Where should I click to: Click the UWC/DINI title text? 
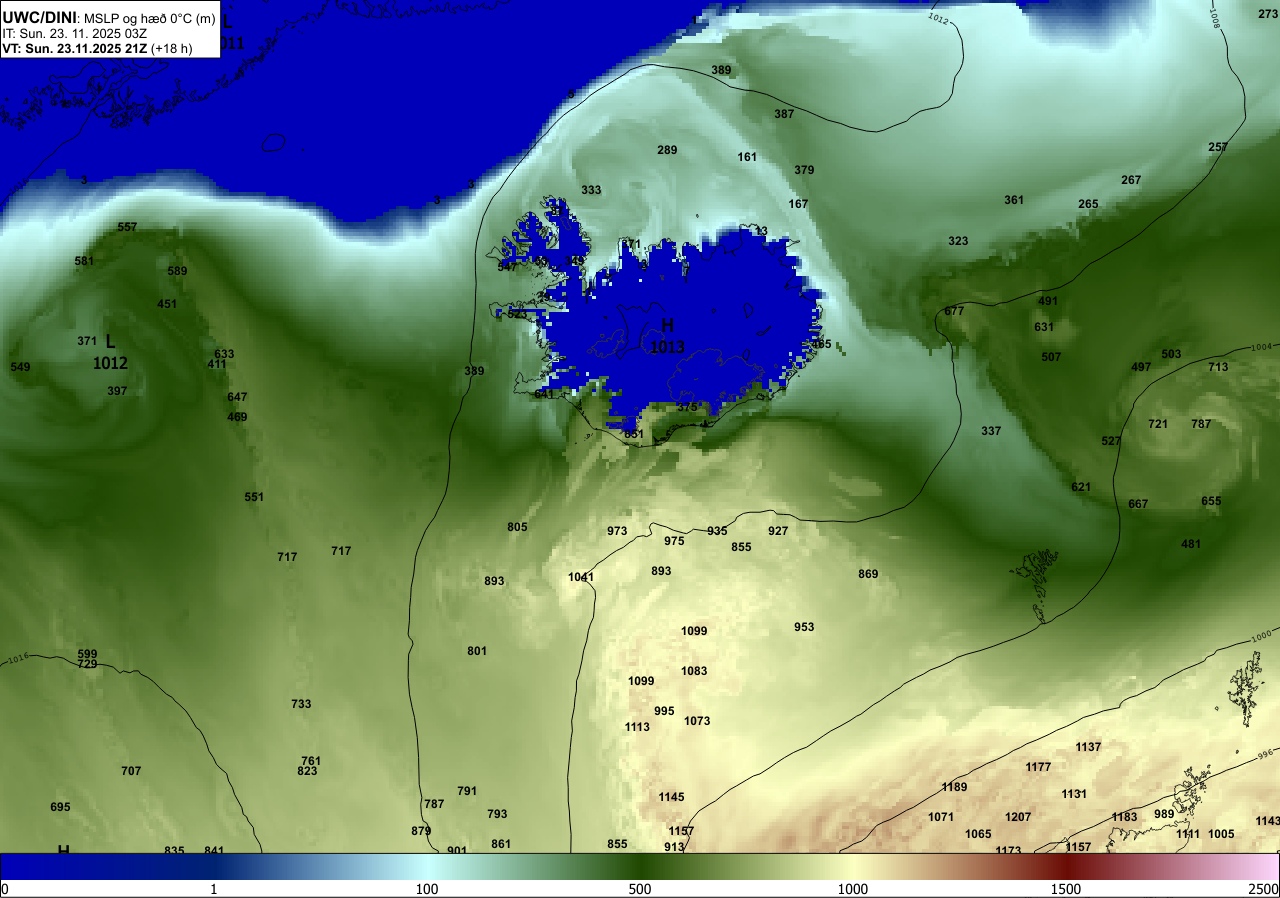(x=39, y=17)
